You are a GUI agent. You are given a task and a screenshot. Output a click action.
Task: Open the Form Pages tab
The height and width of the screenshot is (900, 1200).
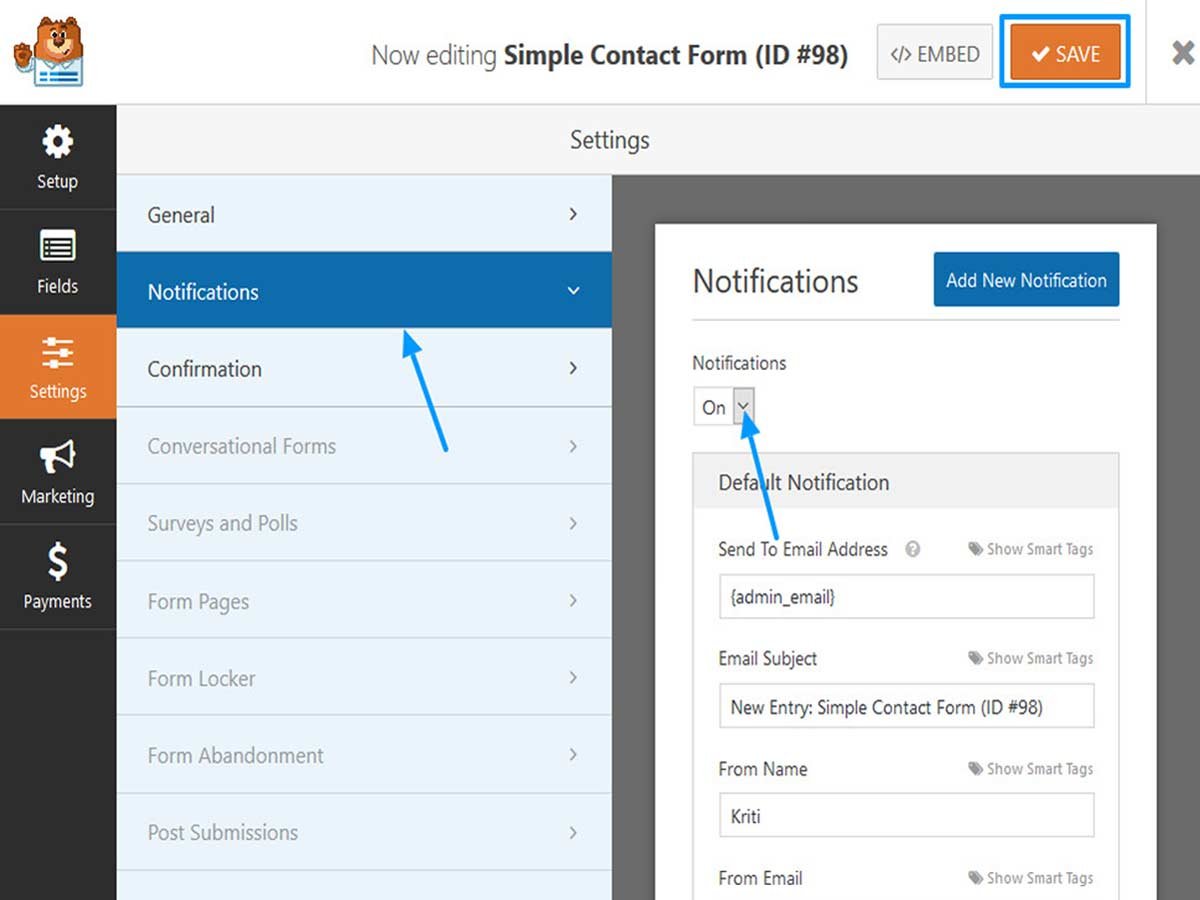tap(364, 600)
